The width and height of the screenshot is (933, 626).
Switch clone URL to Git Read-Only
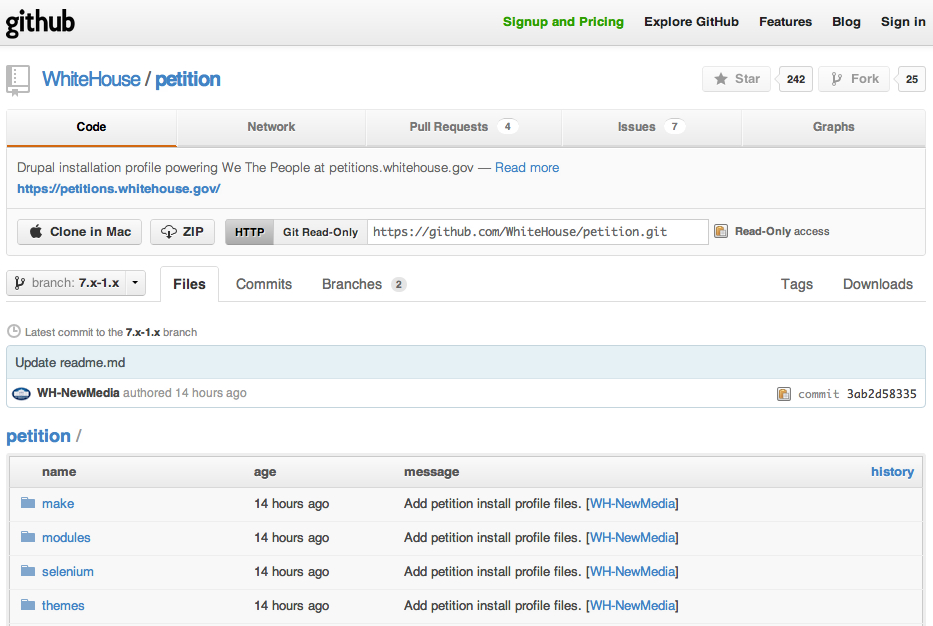coord(321,231)
